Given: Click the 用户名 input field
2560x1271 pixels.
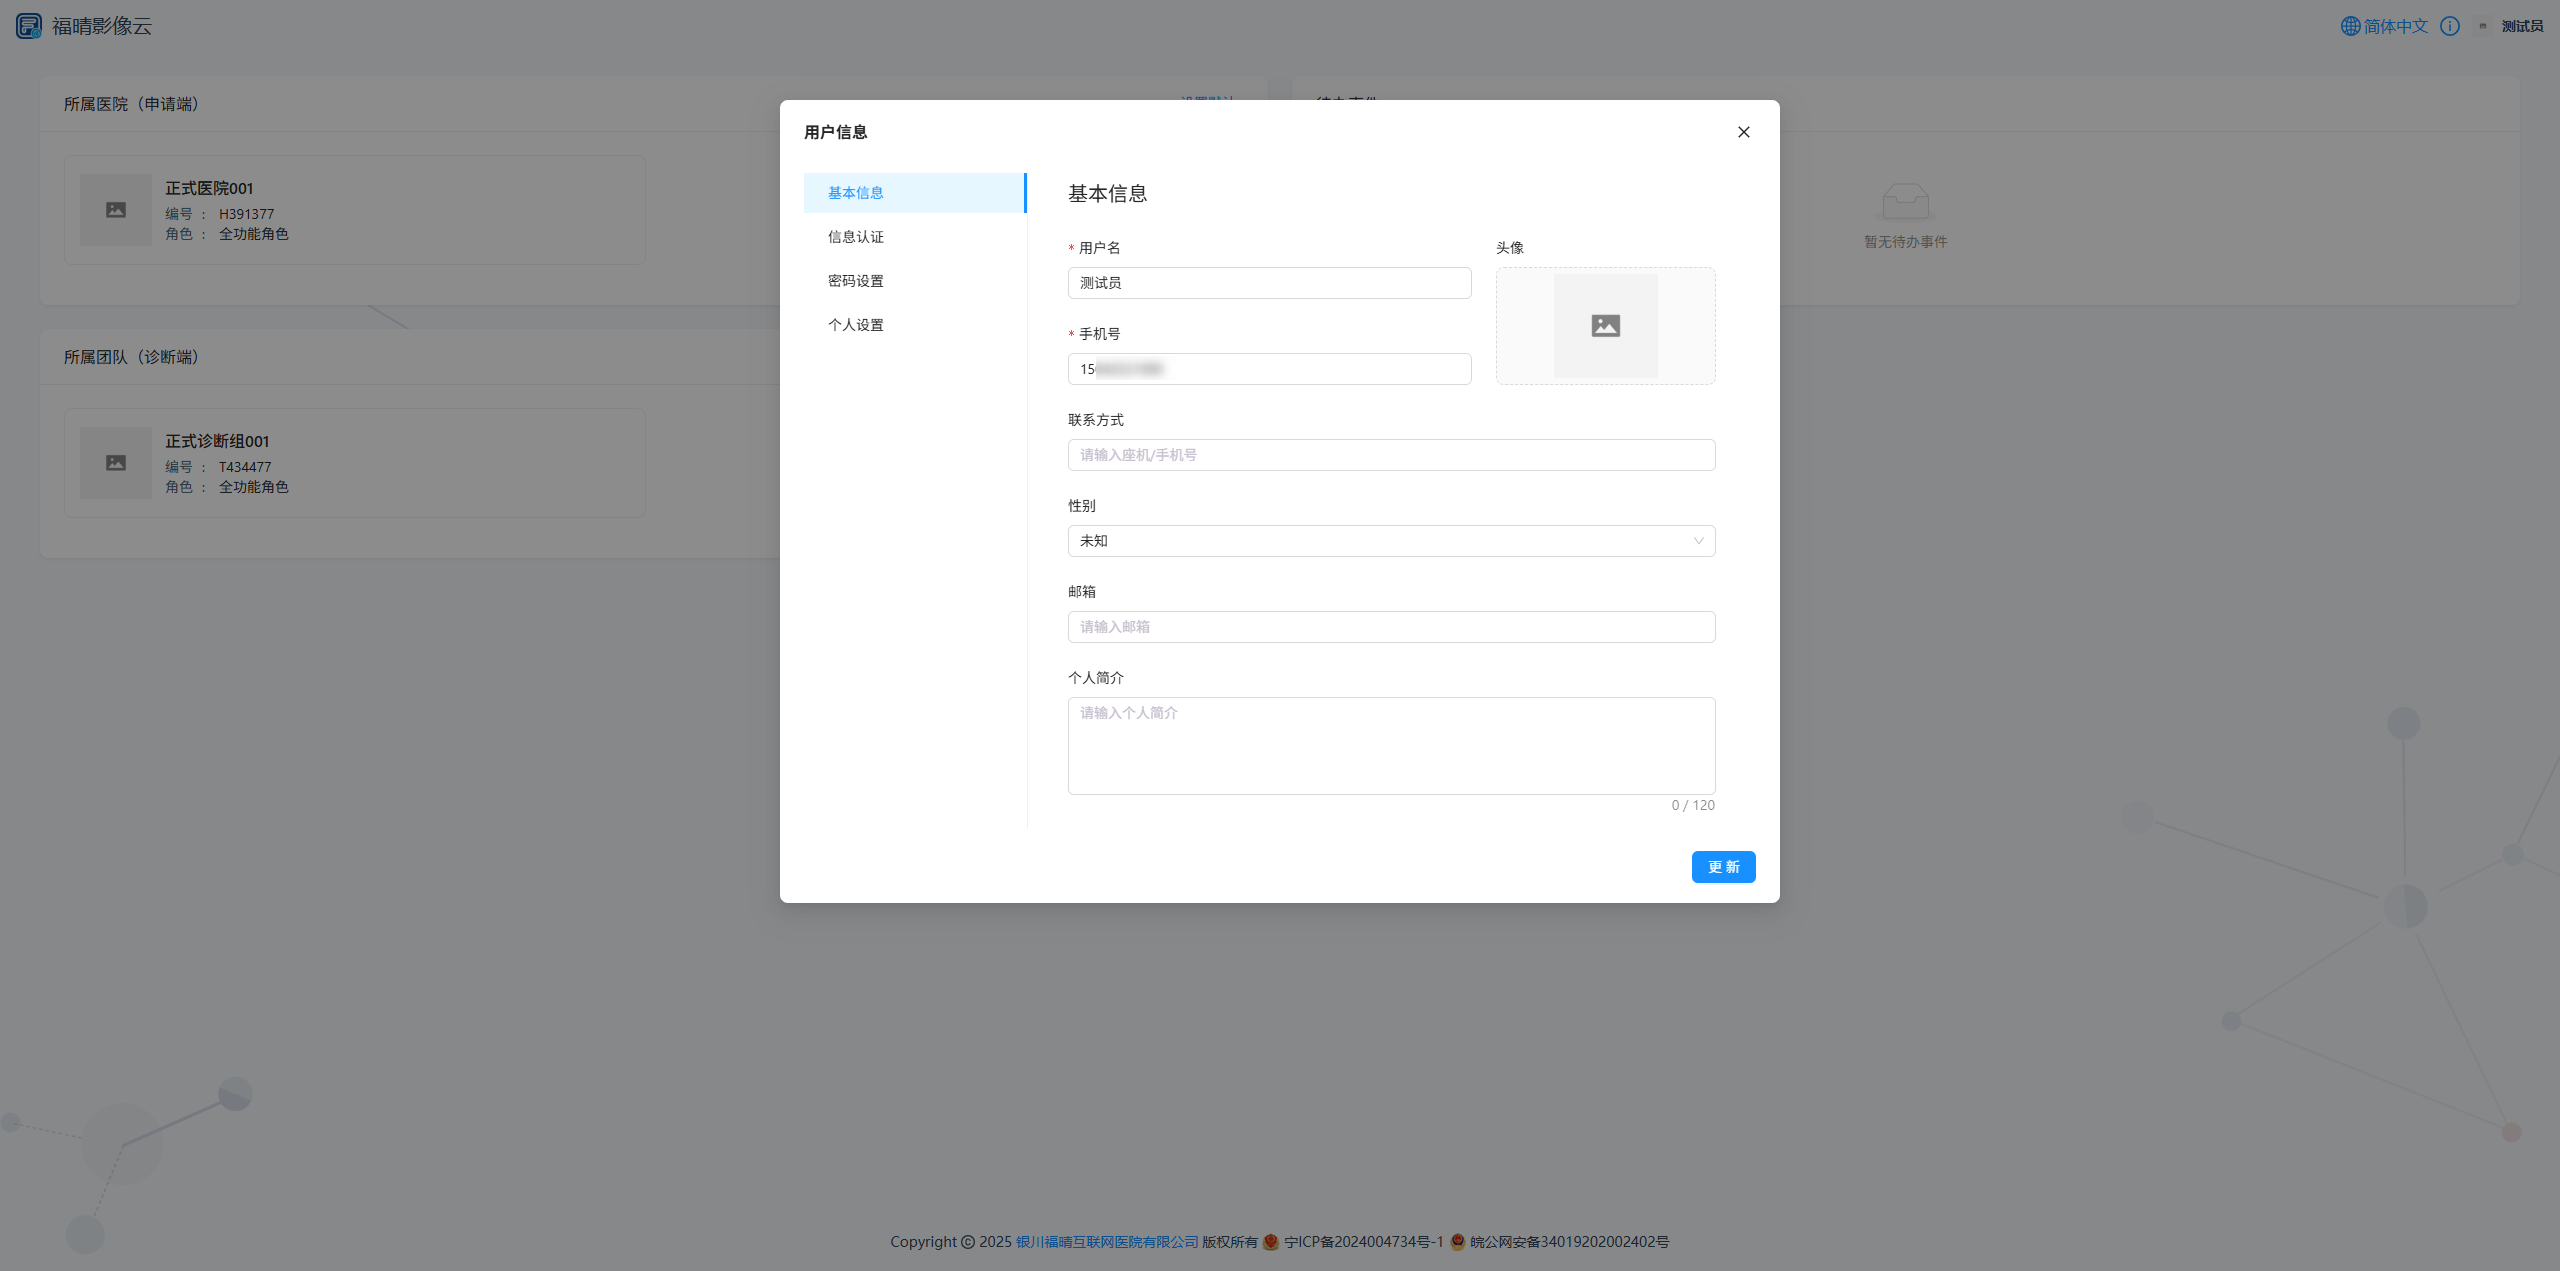Looking at the screenshot, I should [x=1269, y=283].
